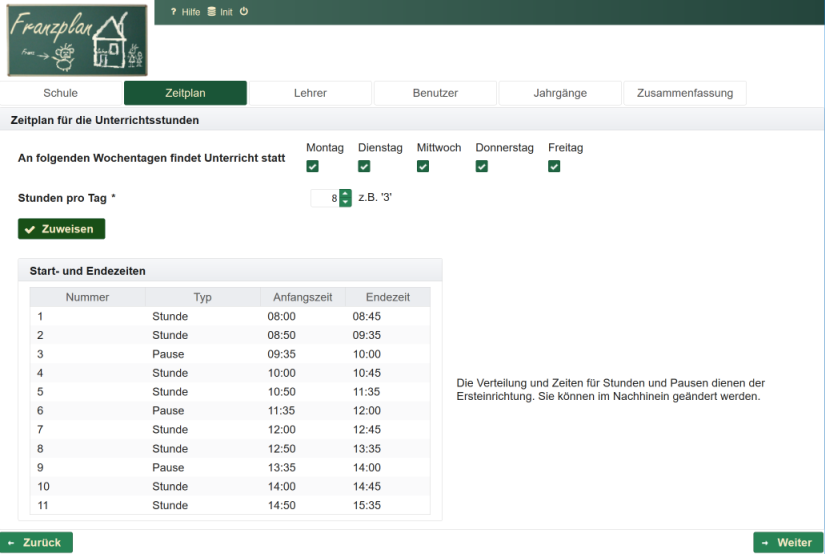
Task: Toggle the Dienstag weekday checkbox
Action: (x=364, y=166)
